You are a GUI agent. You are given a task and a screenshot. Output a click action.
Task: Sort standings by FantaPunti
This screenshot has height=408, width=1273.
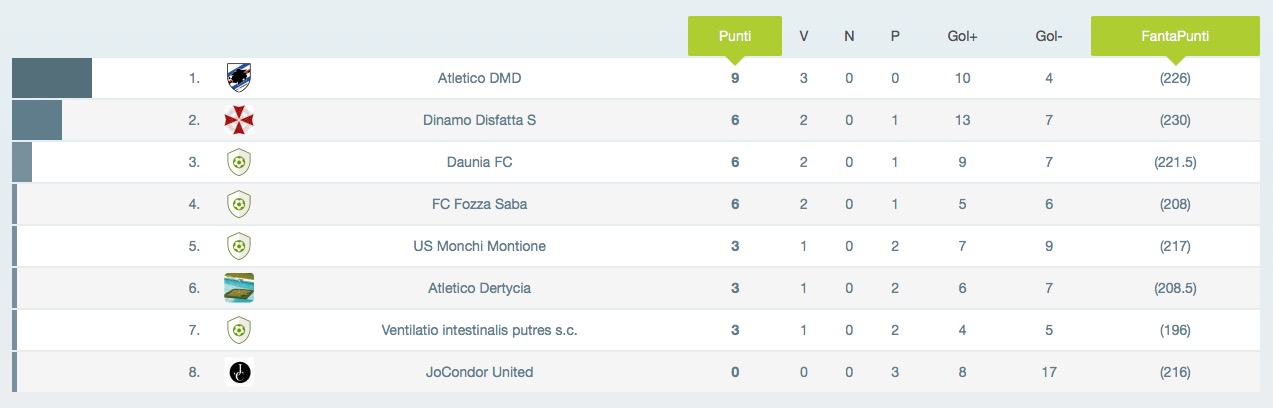[x=1175, y=36]
